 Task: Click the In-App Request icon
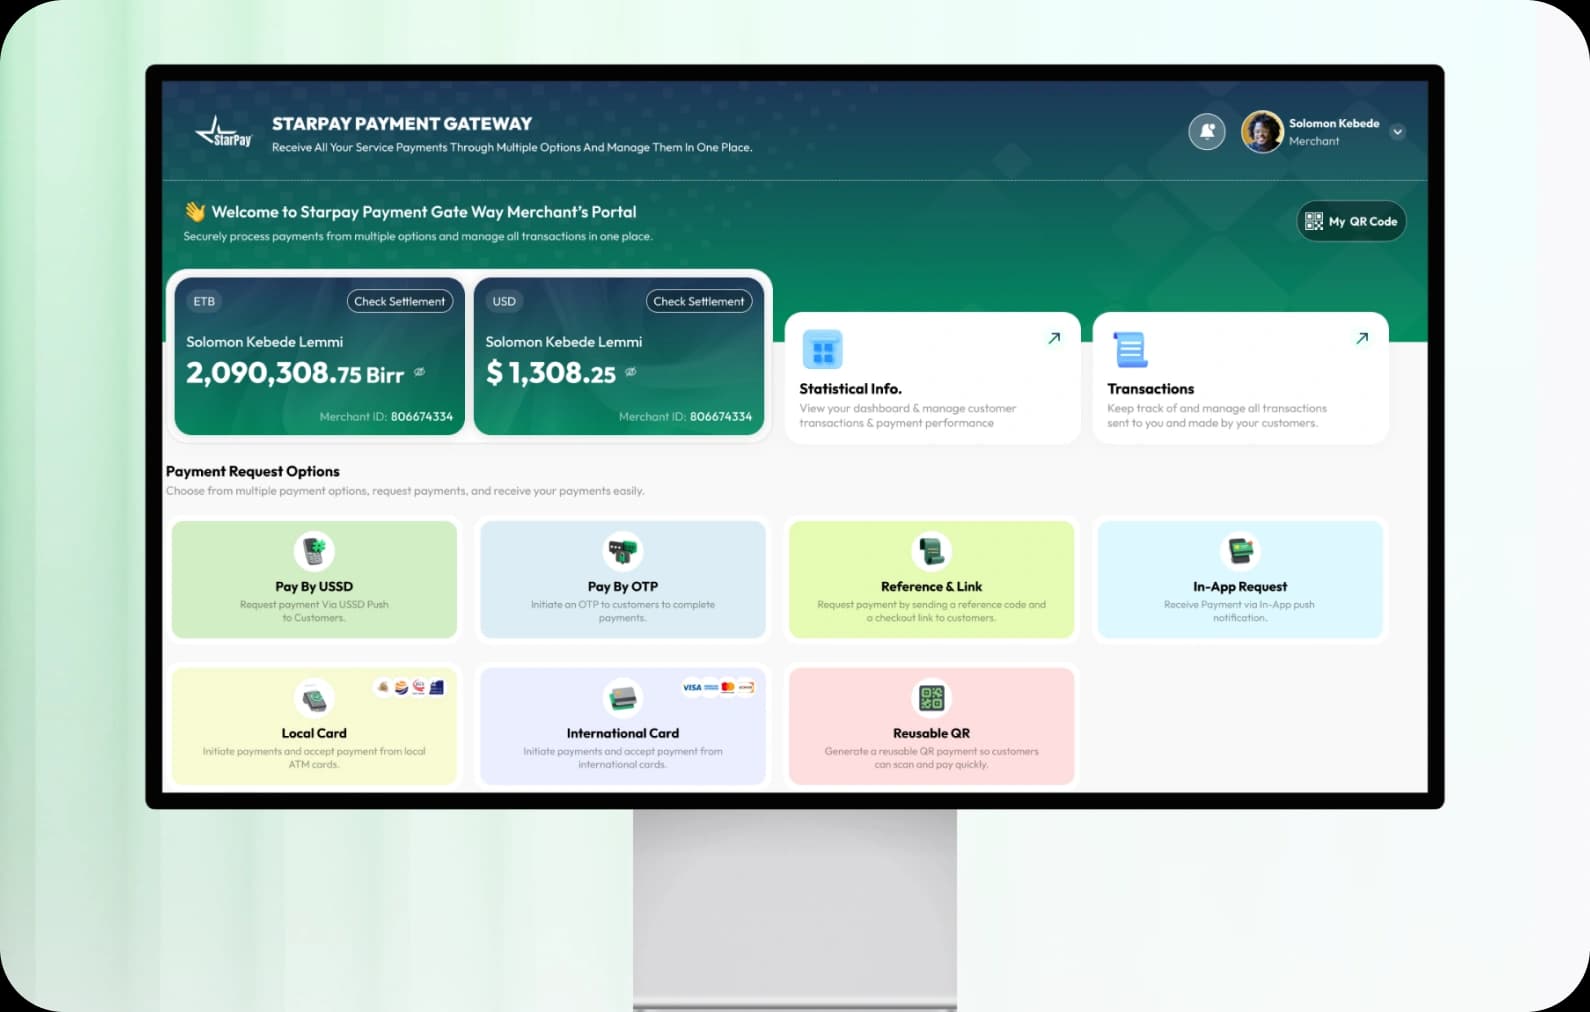pos(1240,551)
